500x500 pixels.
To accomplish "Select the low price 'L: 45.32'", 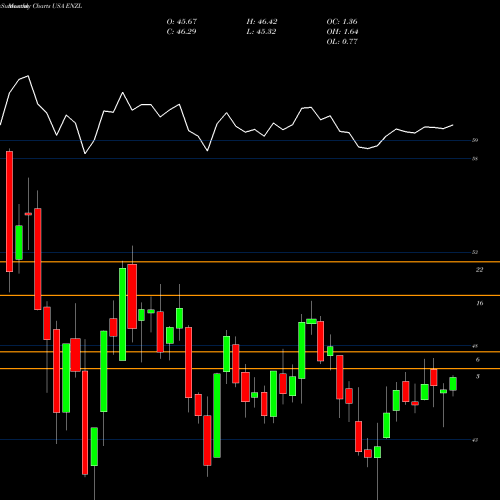I will [261, 32].
